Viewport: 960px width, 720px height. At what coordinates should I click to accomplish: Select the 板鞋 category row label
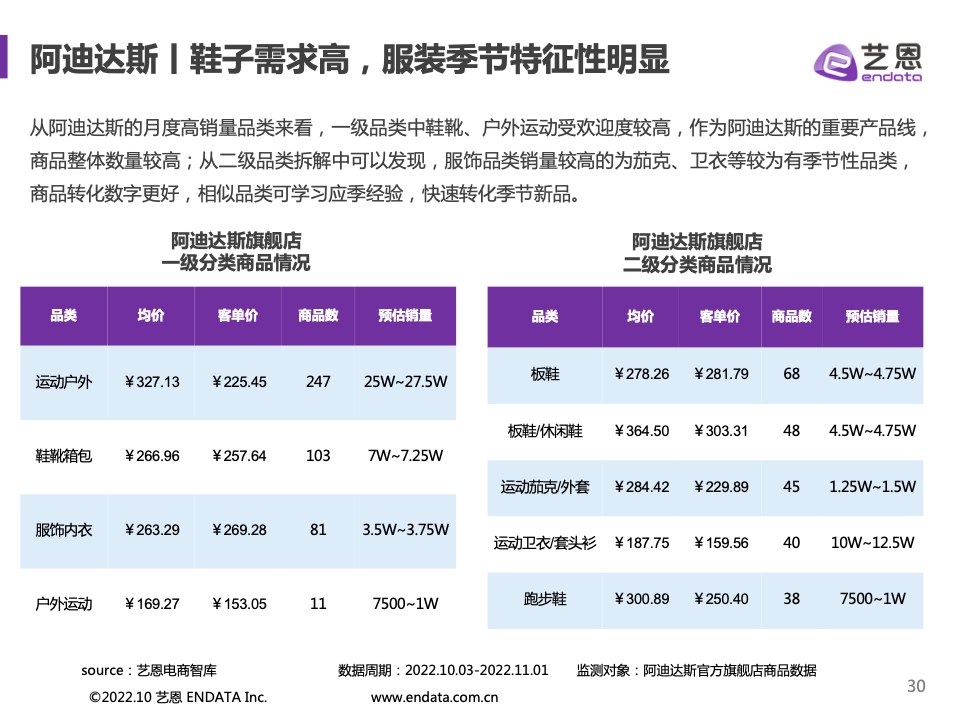click(x=545, y=374)
